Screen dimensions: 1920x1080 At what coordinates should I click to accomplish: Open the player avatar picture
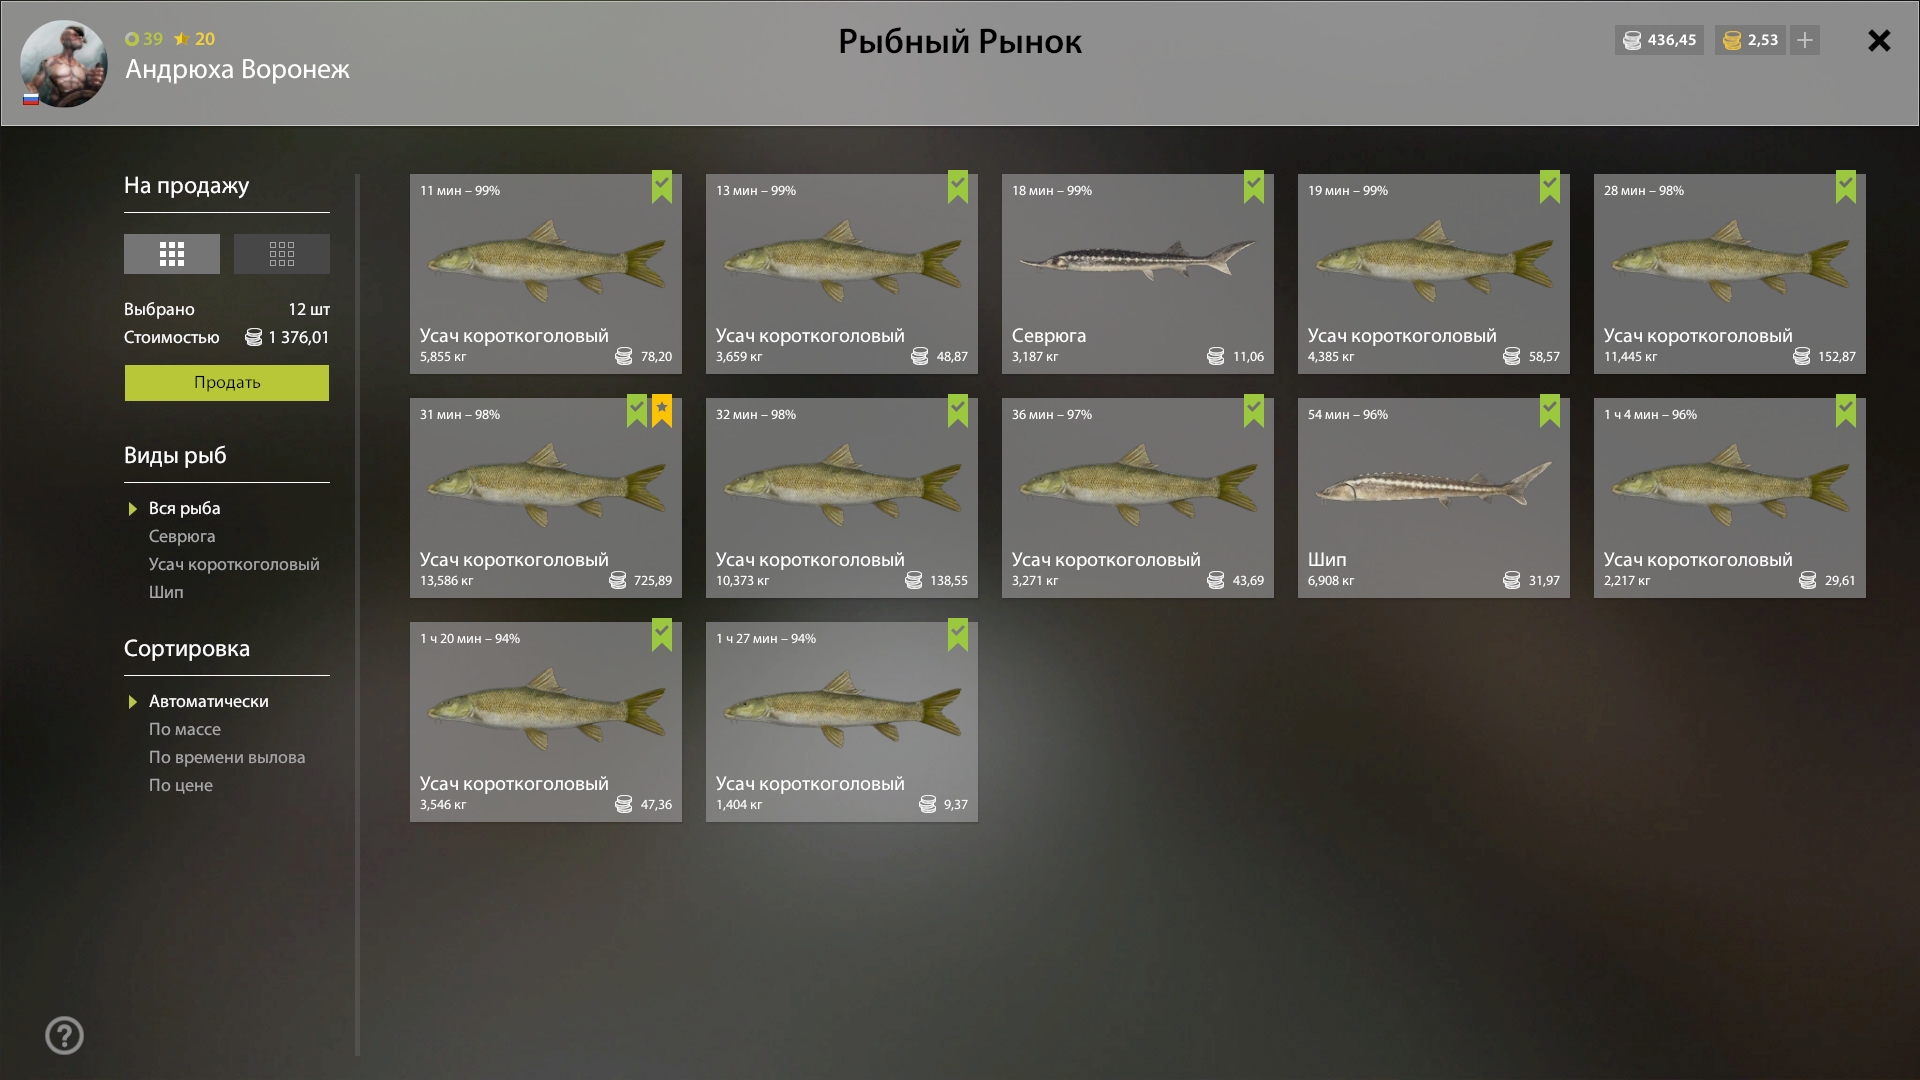(63, 64)
